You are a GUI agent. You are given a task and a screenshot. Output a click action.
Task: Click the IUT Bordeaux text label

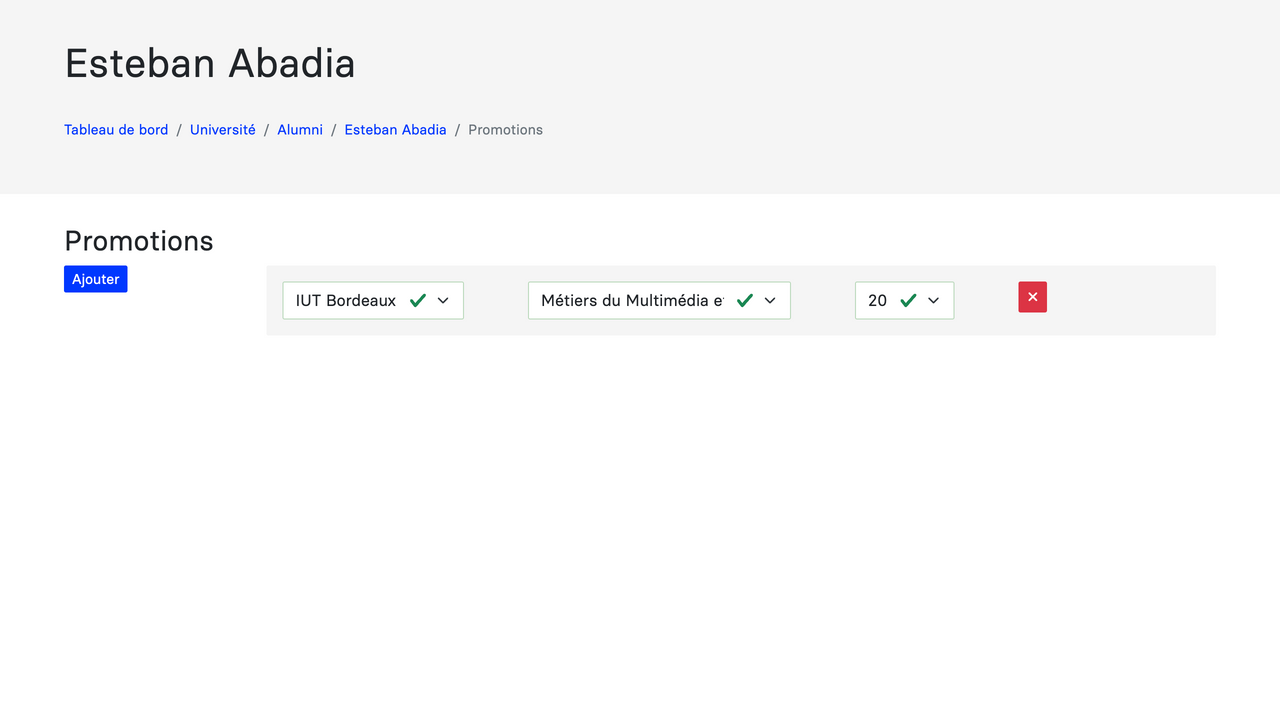[x=345, y=300]
